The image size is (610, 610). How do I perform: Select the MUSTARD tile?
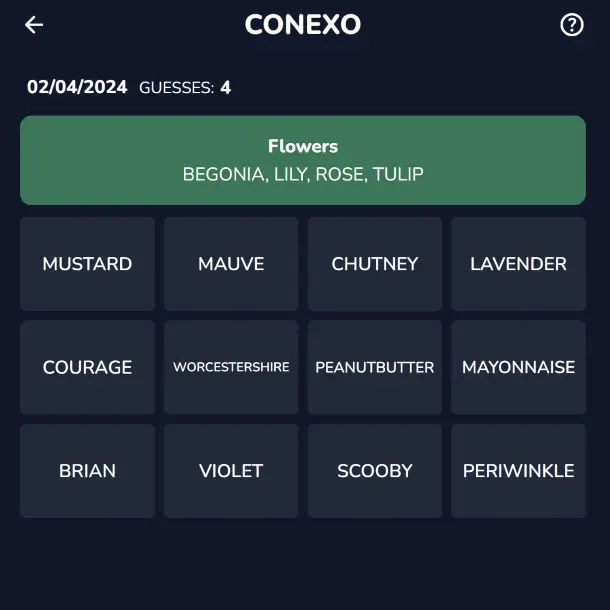pyautogui.click(x=87, y=264)
